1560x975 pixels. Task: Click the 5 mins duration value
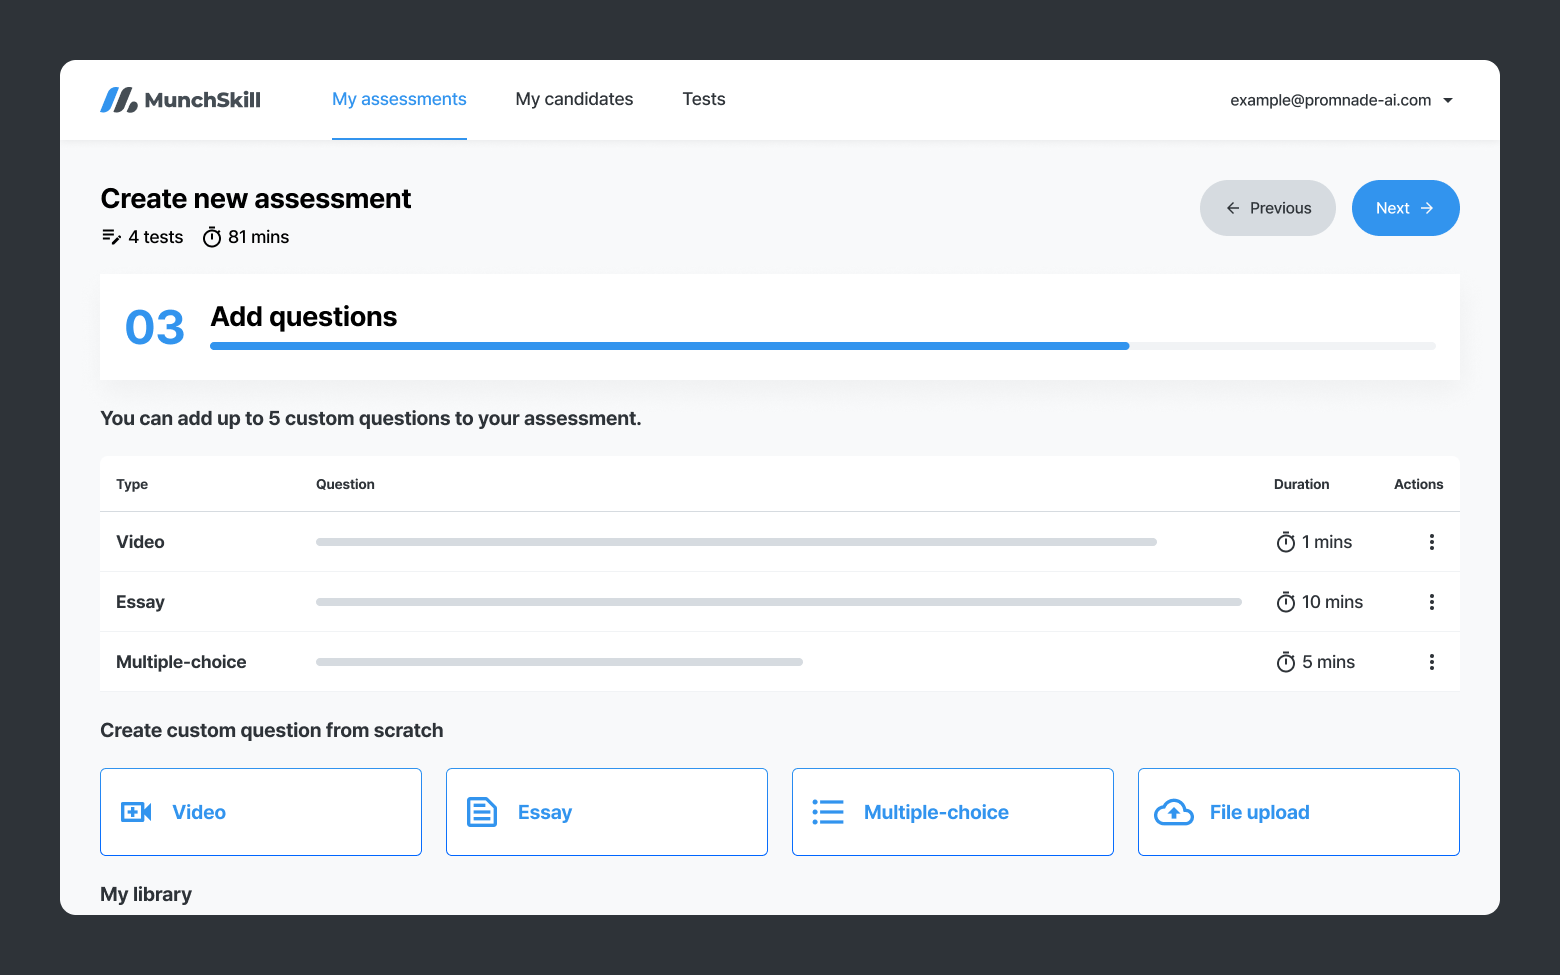pyautogui.click(x=1328, y=662)
